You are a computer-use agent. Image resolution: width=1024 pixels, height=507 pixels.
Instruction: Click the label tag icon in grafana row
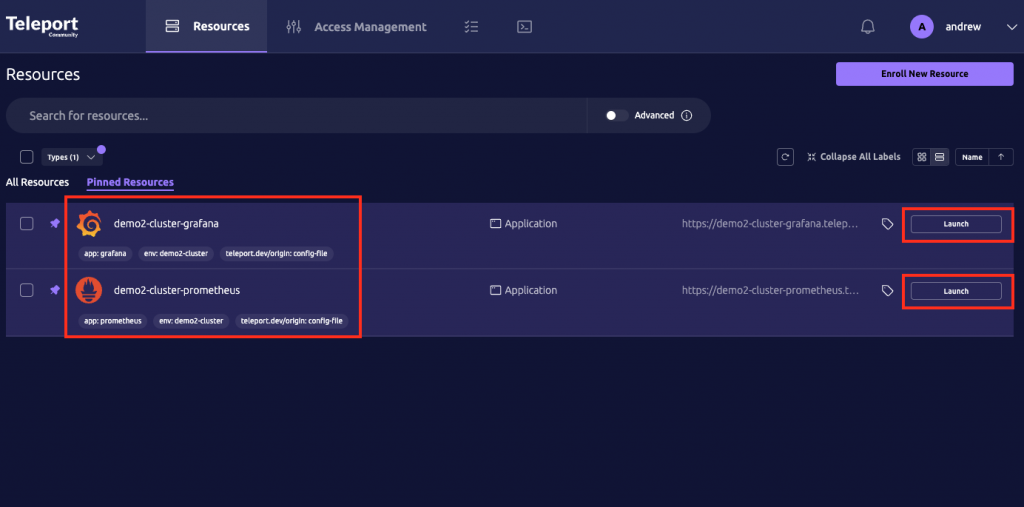888,224
